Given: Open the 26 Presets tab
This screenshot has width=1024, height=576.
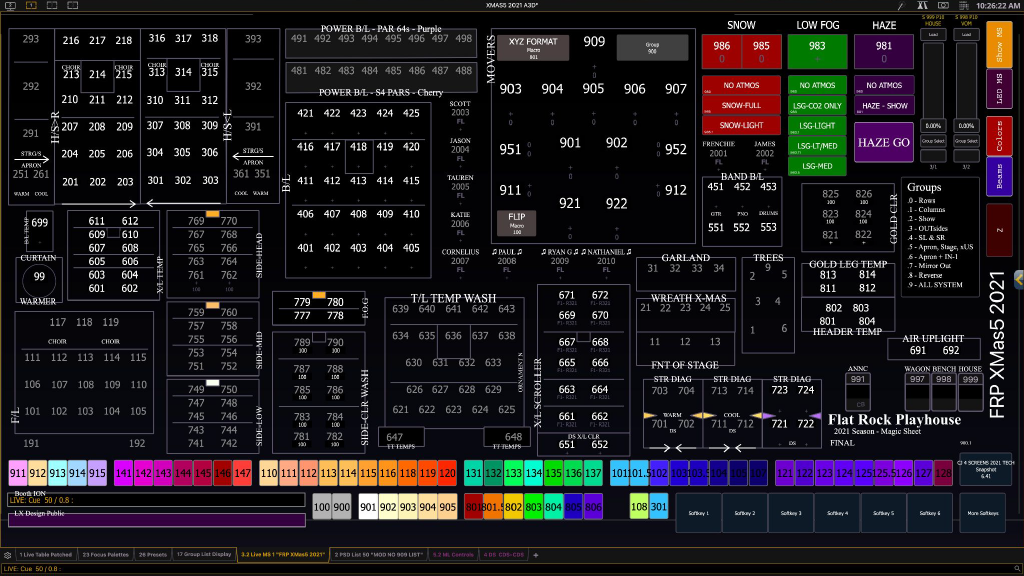Looking at the screenshot, I should pyautogui.click(x=153, y=555).
